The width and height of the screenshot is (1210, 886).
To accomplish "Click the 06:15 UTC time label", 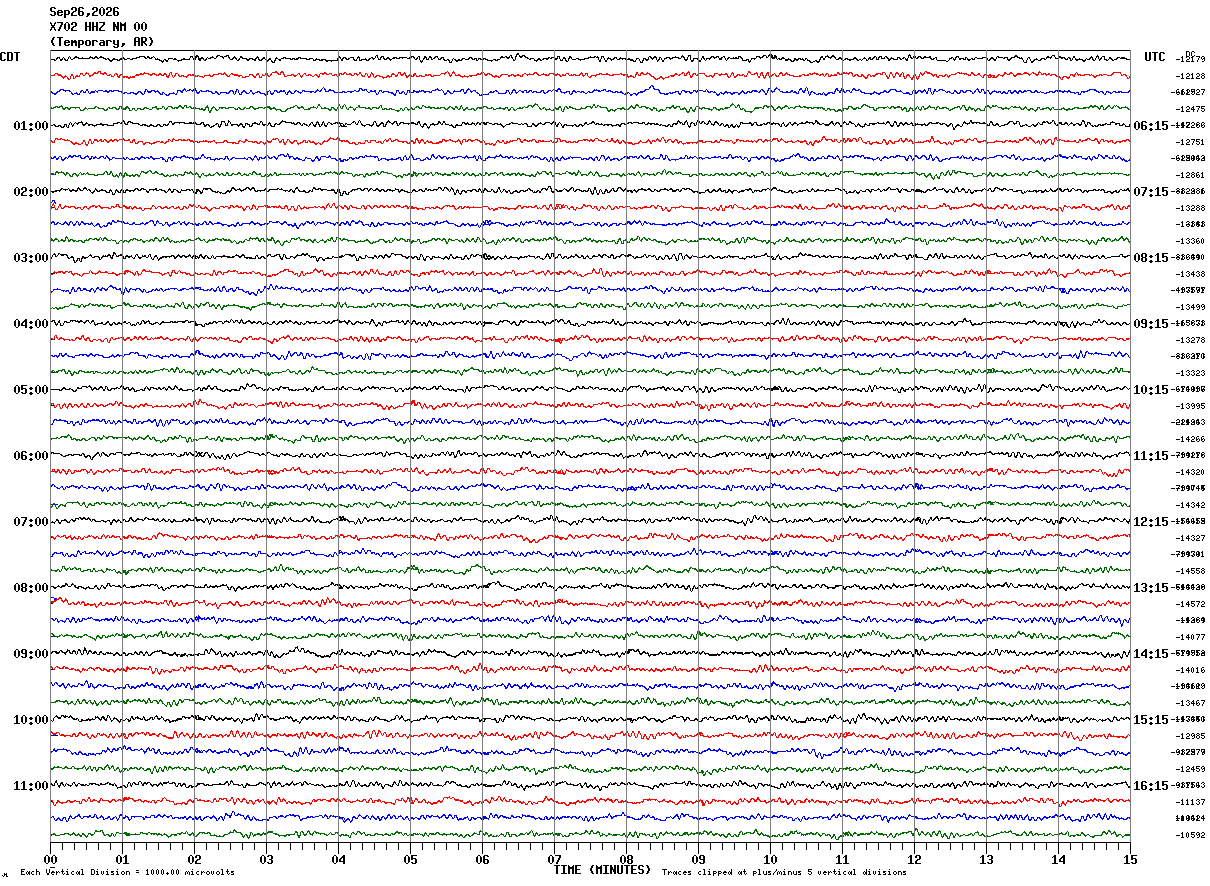I will 1150,126.
